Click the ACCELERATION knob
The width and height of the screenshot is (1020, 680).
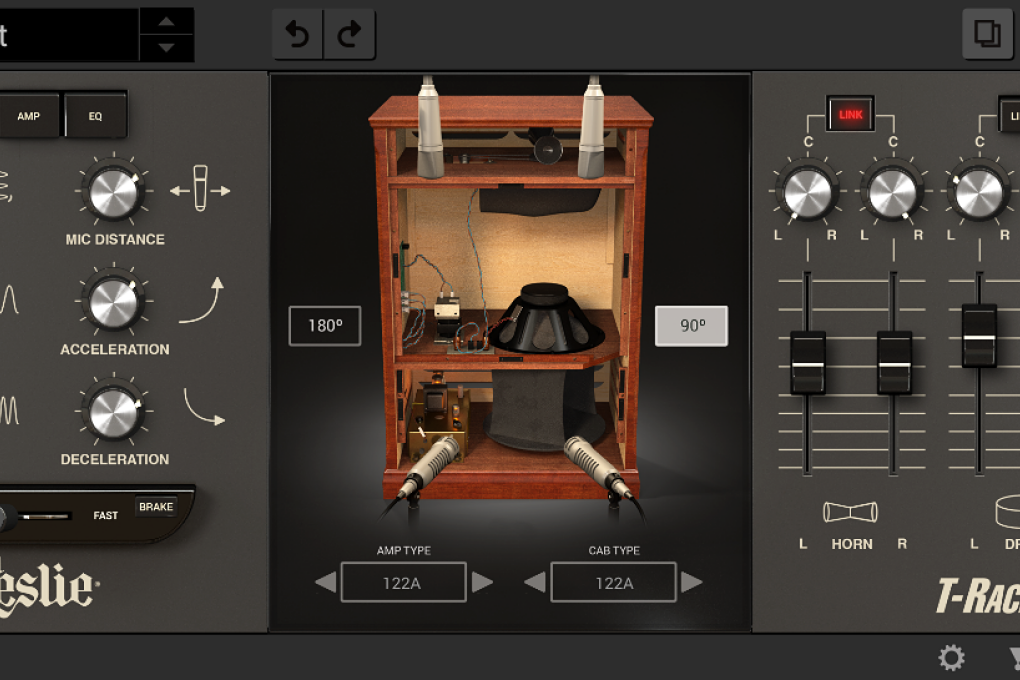(x=114, y=303)
